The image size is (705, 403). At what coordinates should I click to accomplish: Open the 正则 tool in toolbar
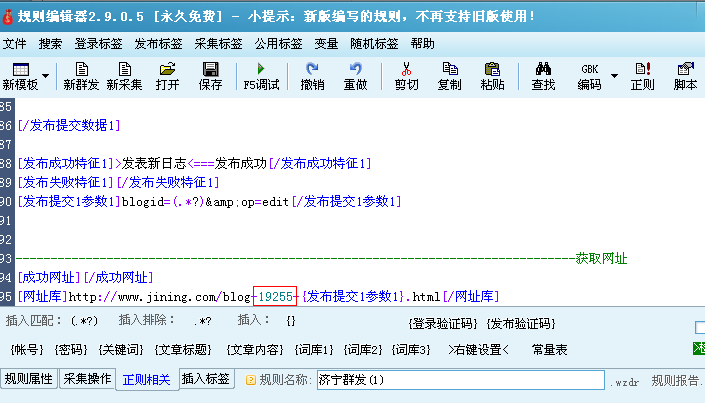[642, 76]
